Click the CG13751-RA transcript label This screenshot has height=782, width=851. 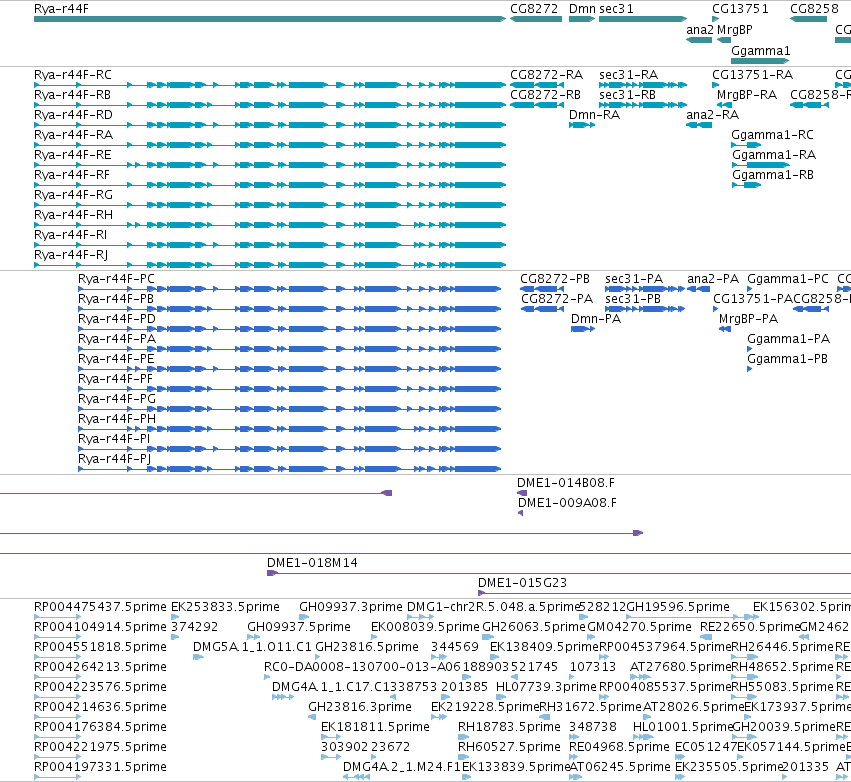(x=753, y=75)
